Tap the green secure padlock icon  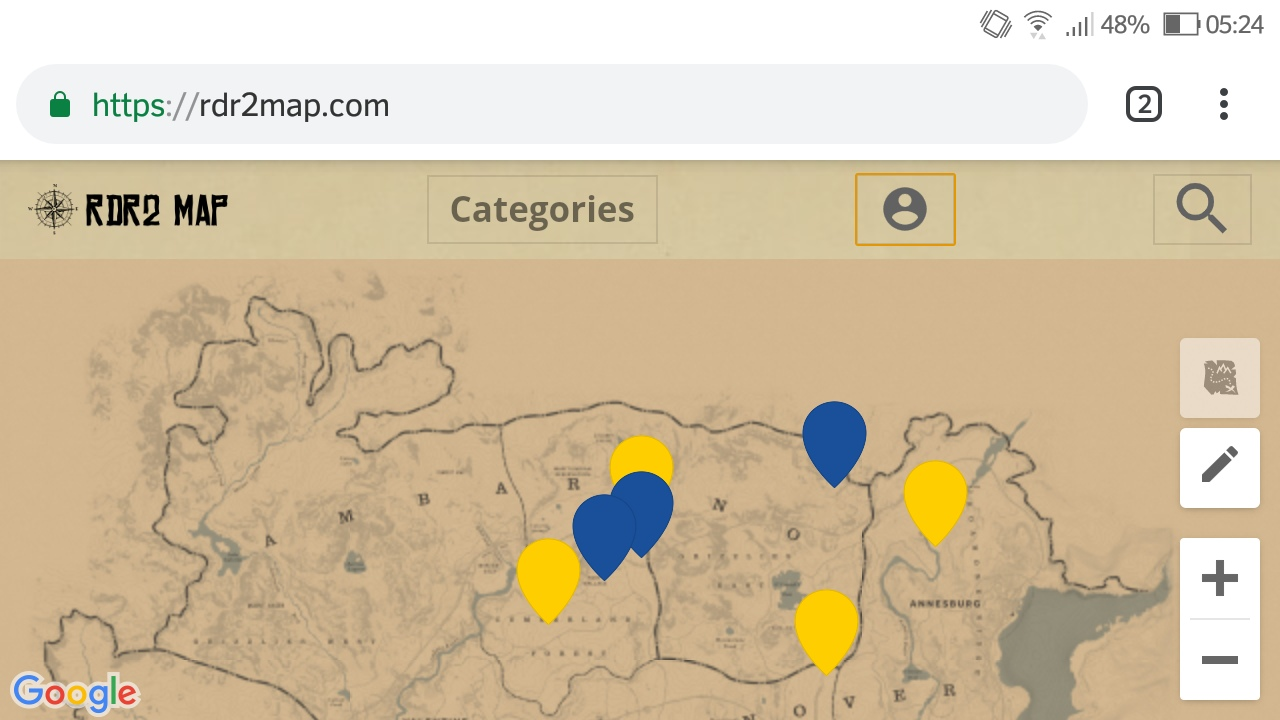point(60,104)
